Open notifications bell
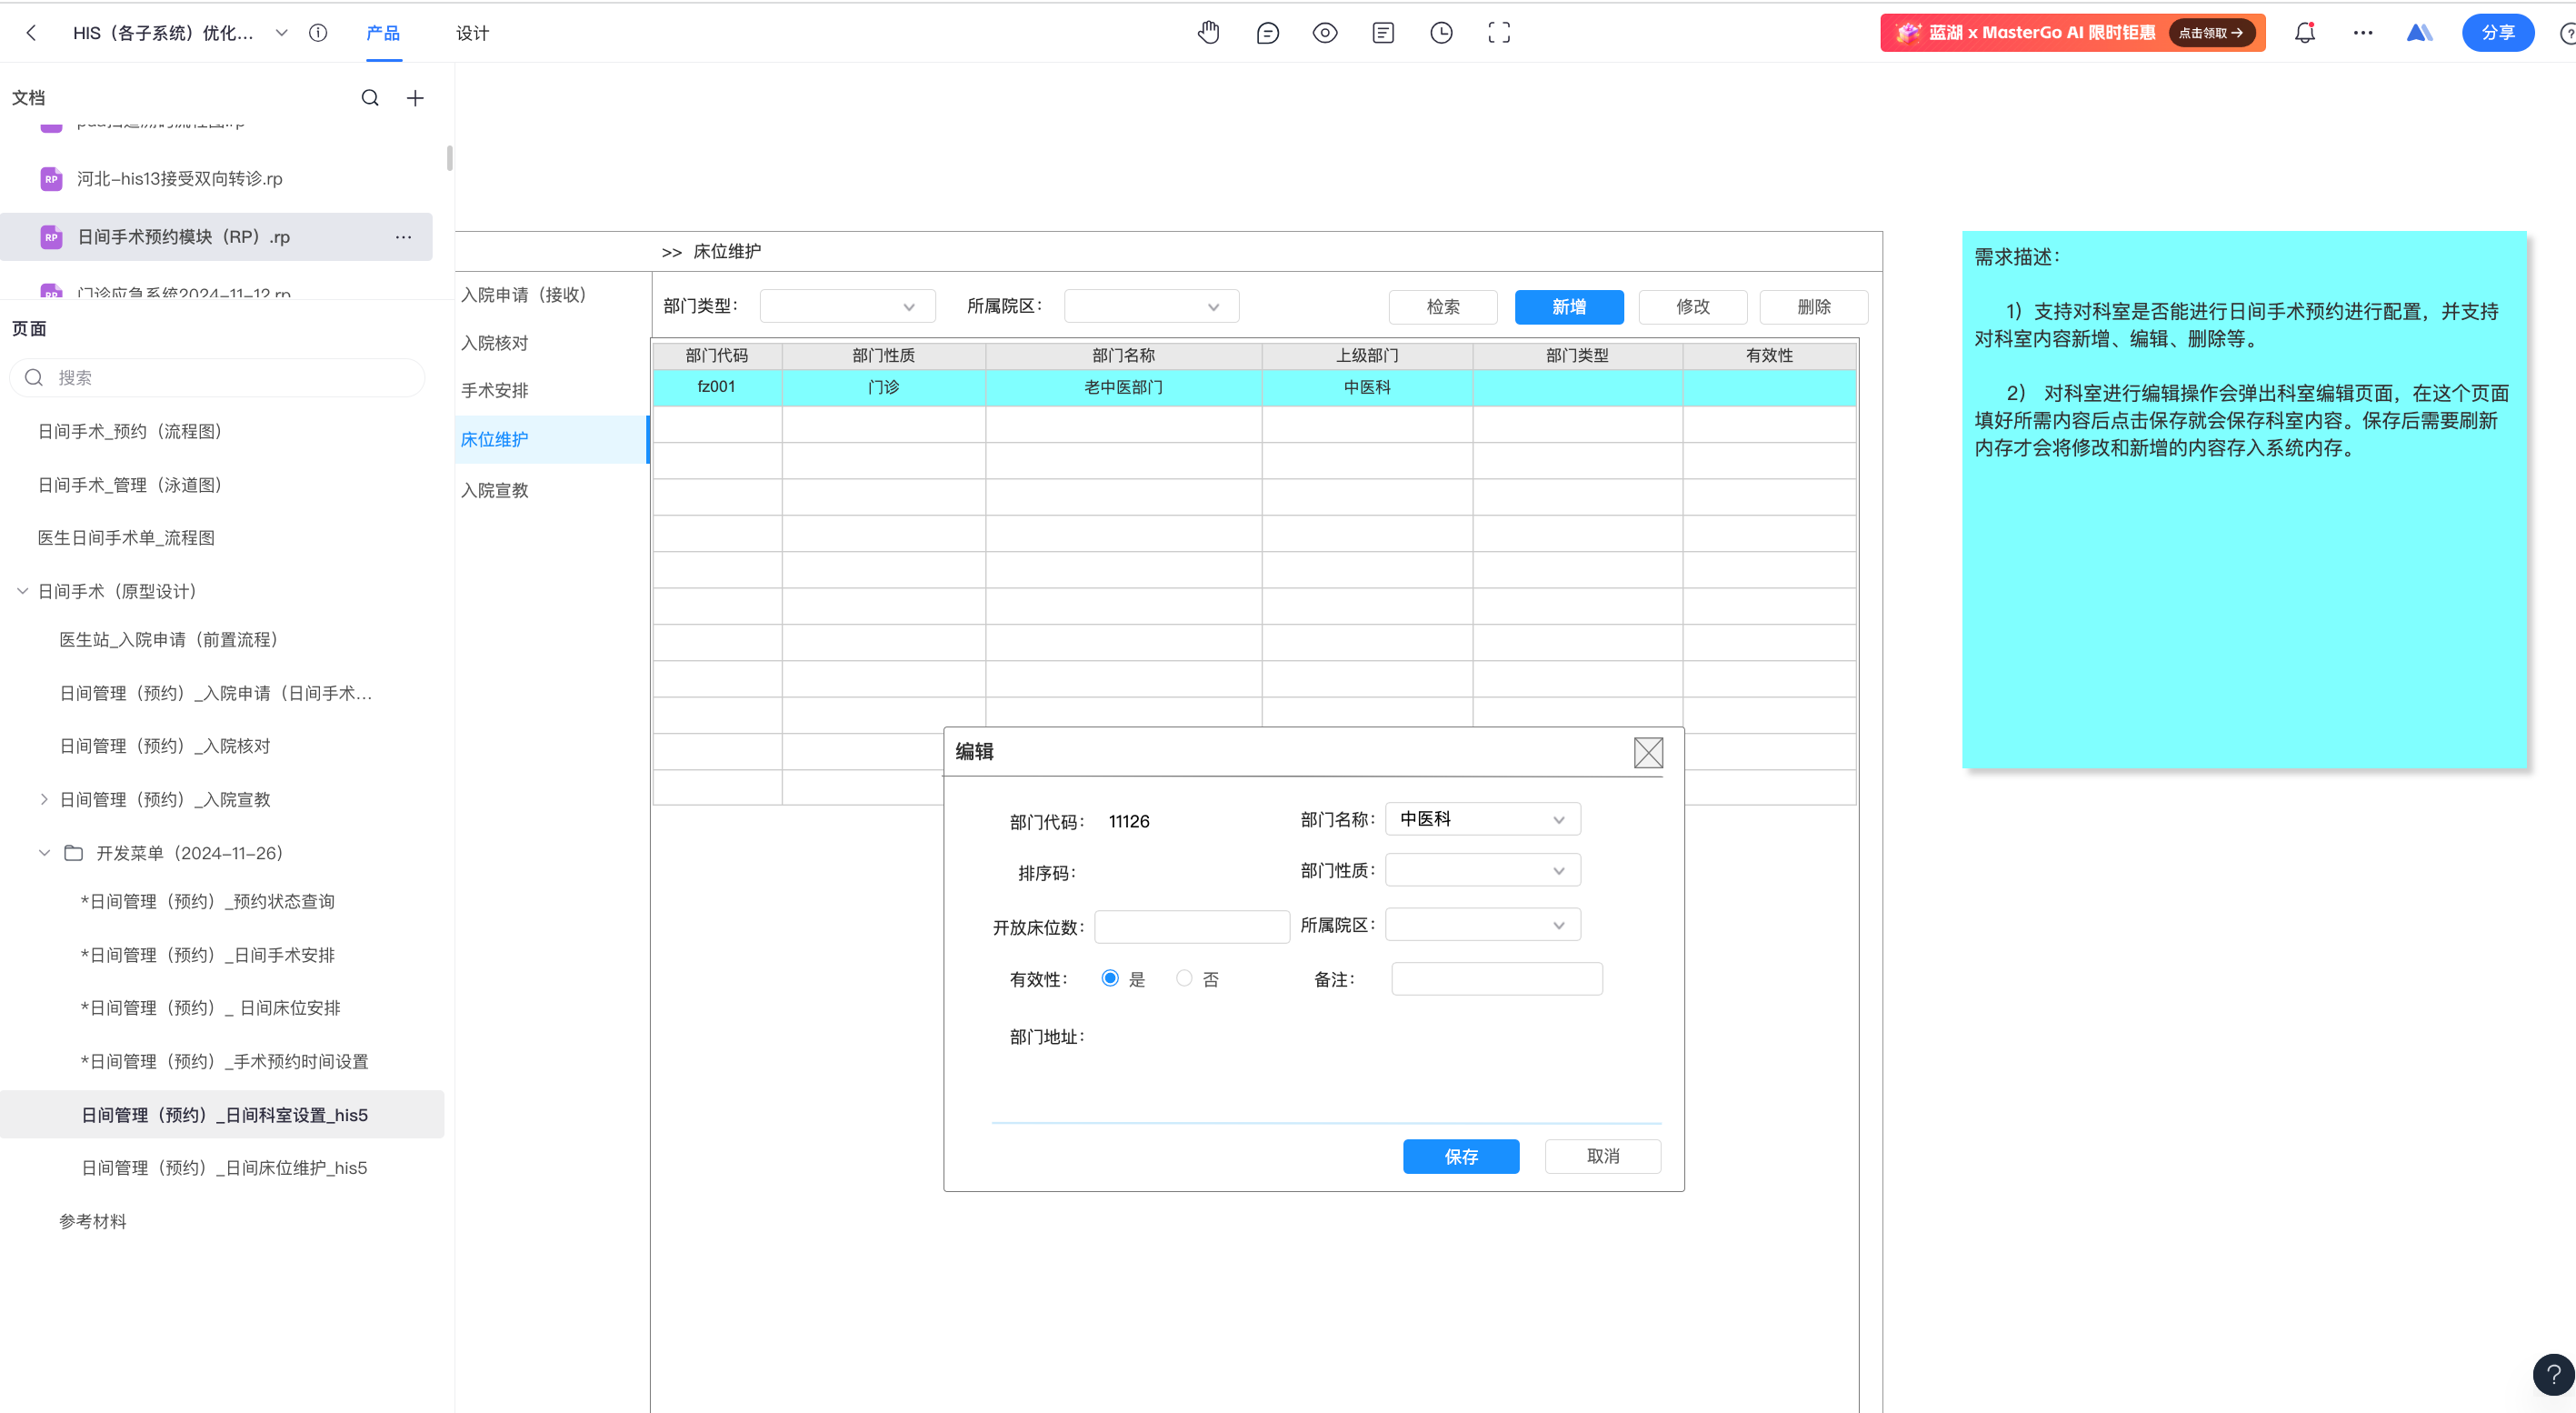This screenshot has height=1413, width=2576. [2305, 33]
